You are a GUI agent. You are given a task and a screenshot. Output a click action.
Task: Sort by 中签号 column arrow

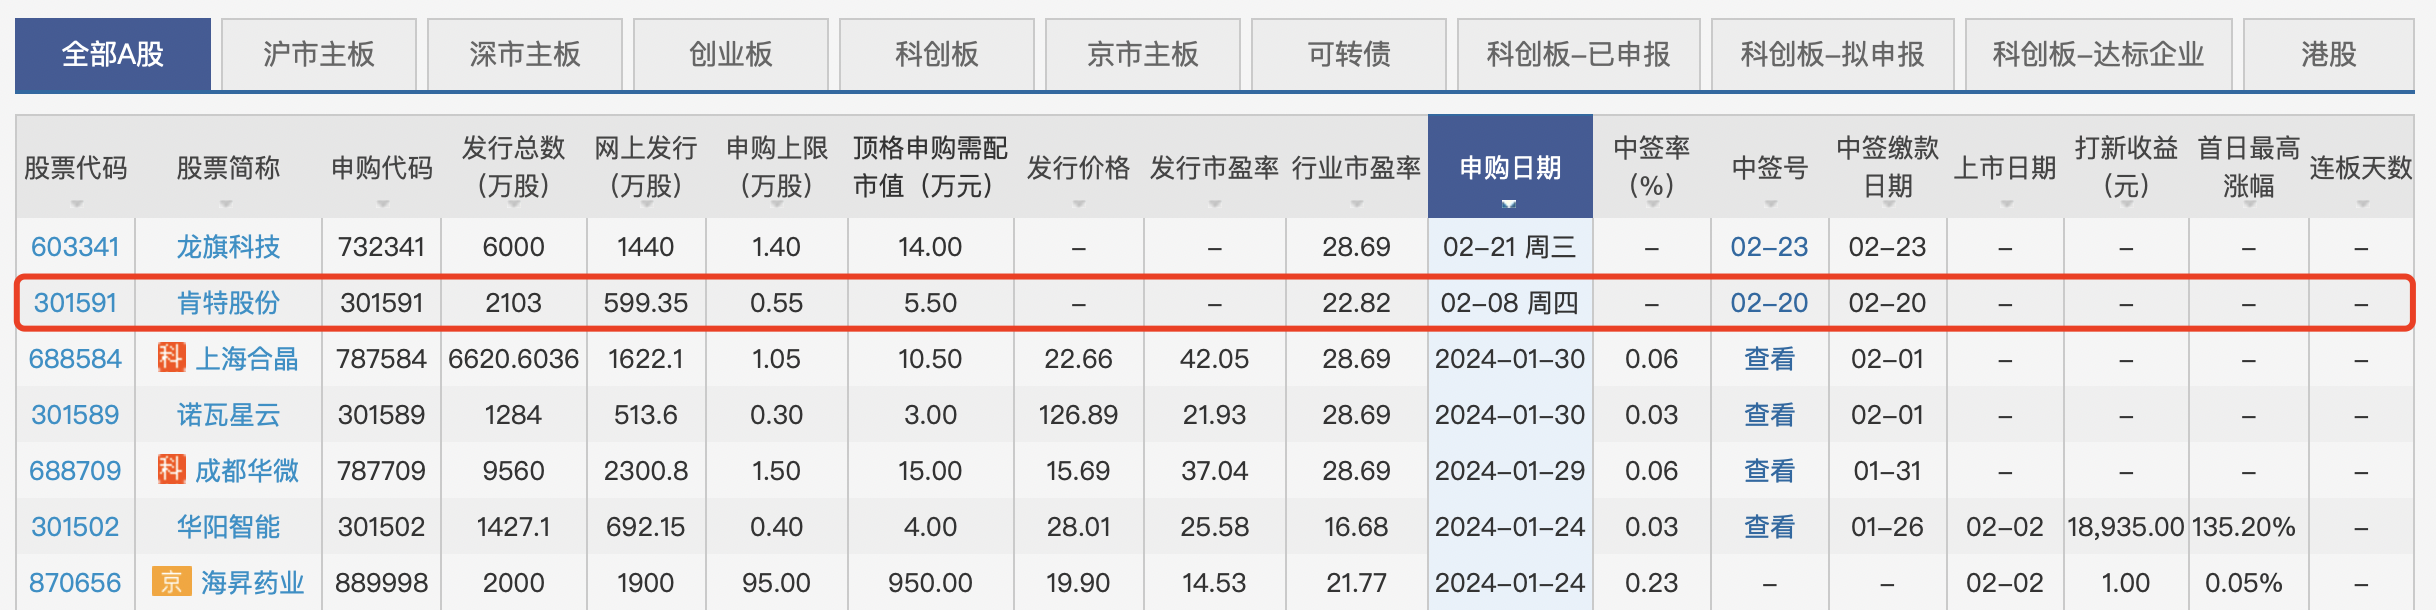click(x=1770, y=204)
